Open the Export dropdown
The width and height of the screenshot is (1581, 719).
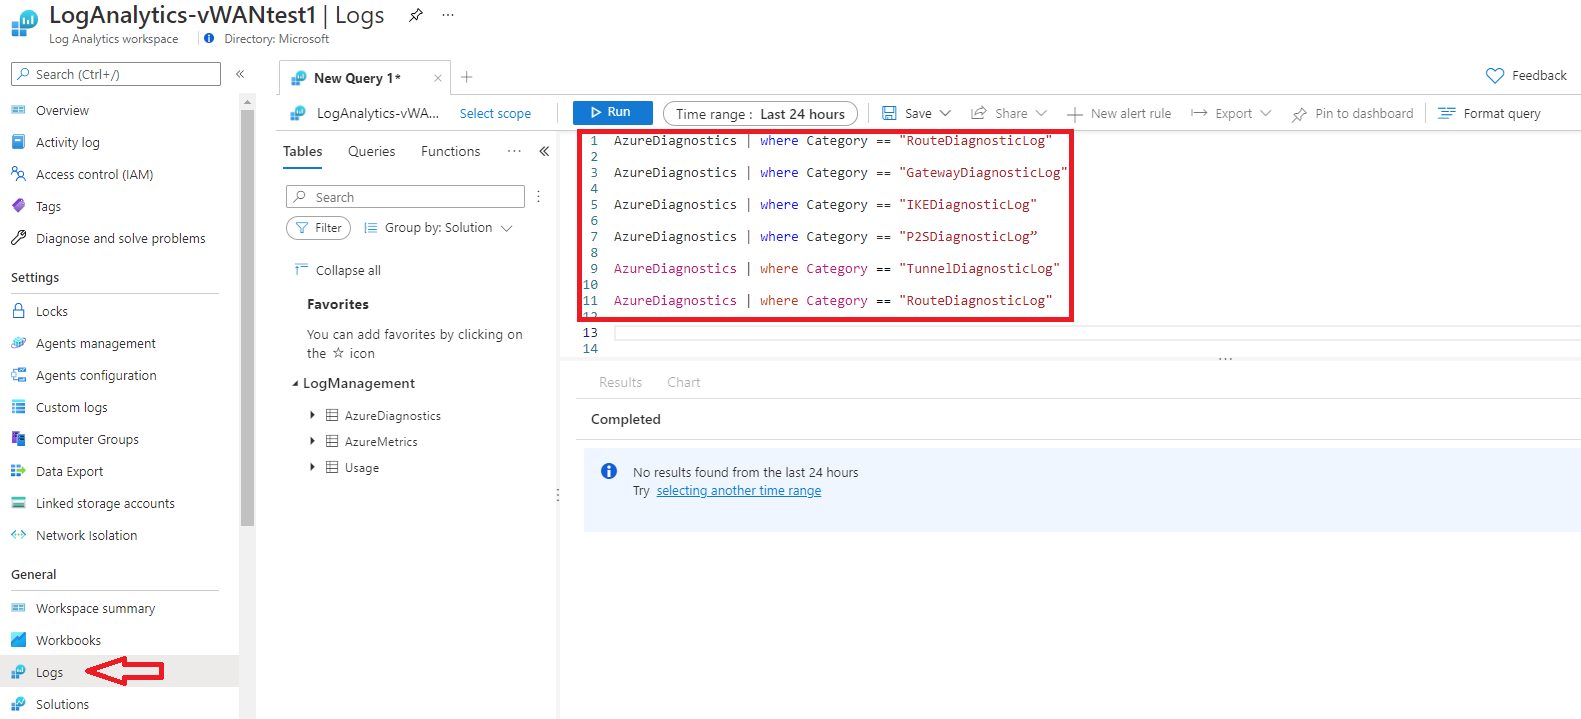coord(1231,113)
